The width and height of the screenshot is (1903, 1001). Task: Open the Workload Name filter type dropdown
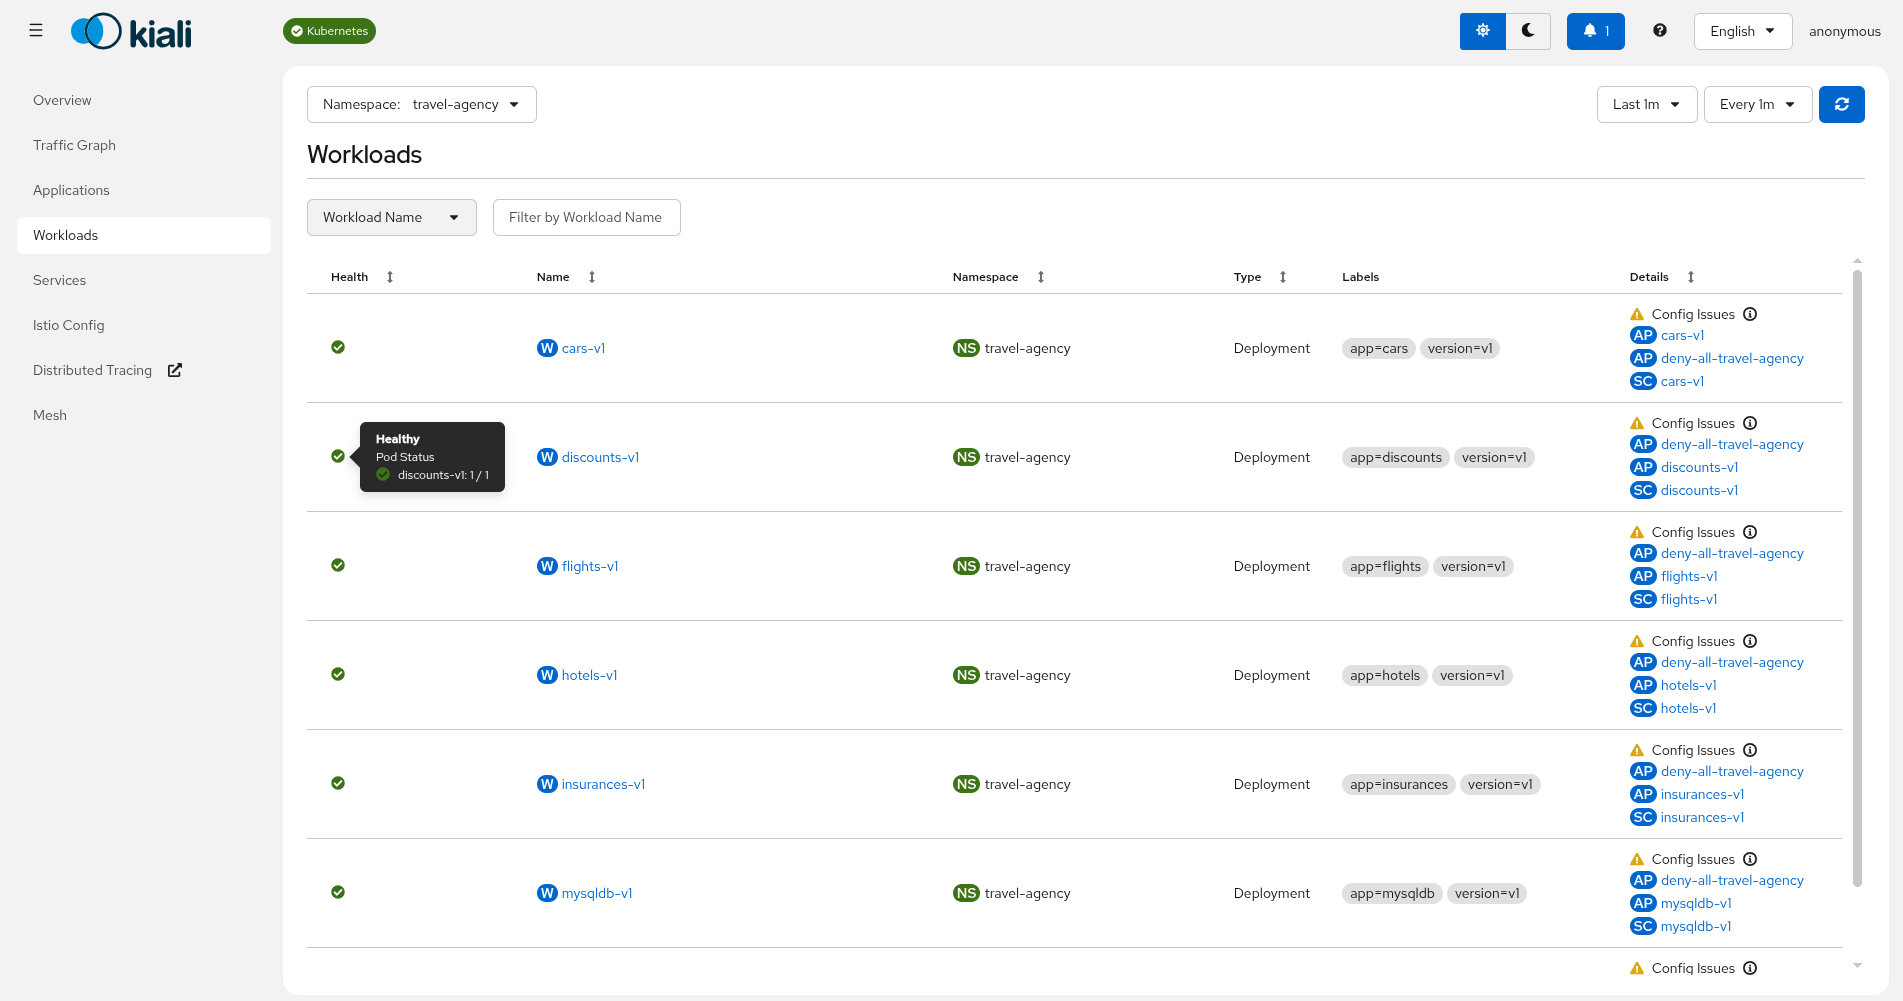[x=391, y=218]
